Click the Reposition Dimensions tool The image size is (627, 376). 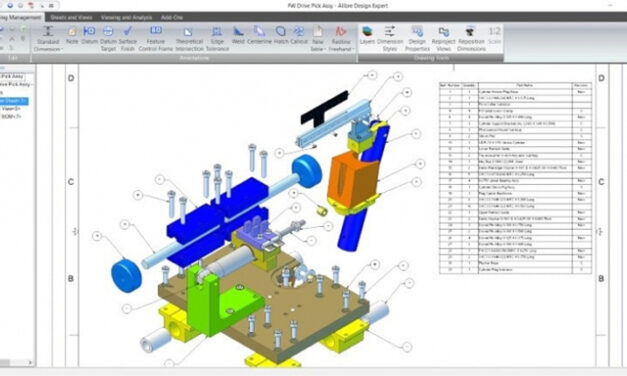pyautogui.click(x=471, y=38)
